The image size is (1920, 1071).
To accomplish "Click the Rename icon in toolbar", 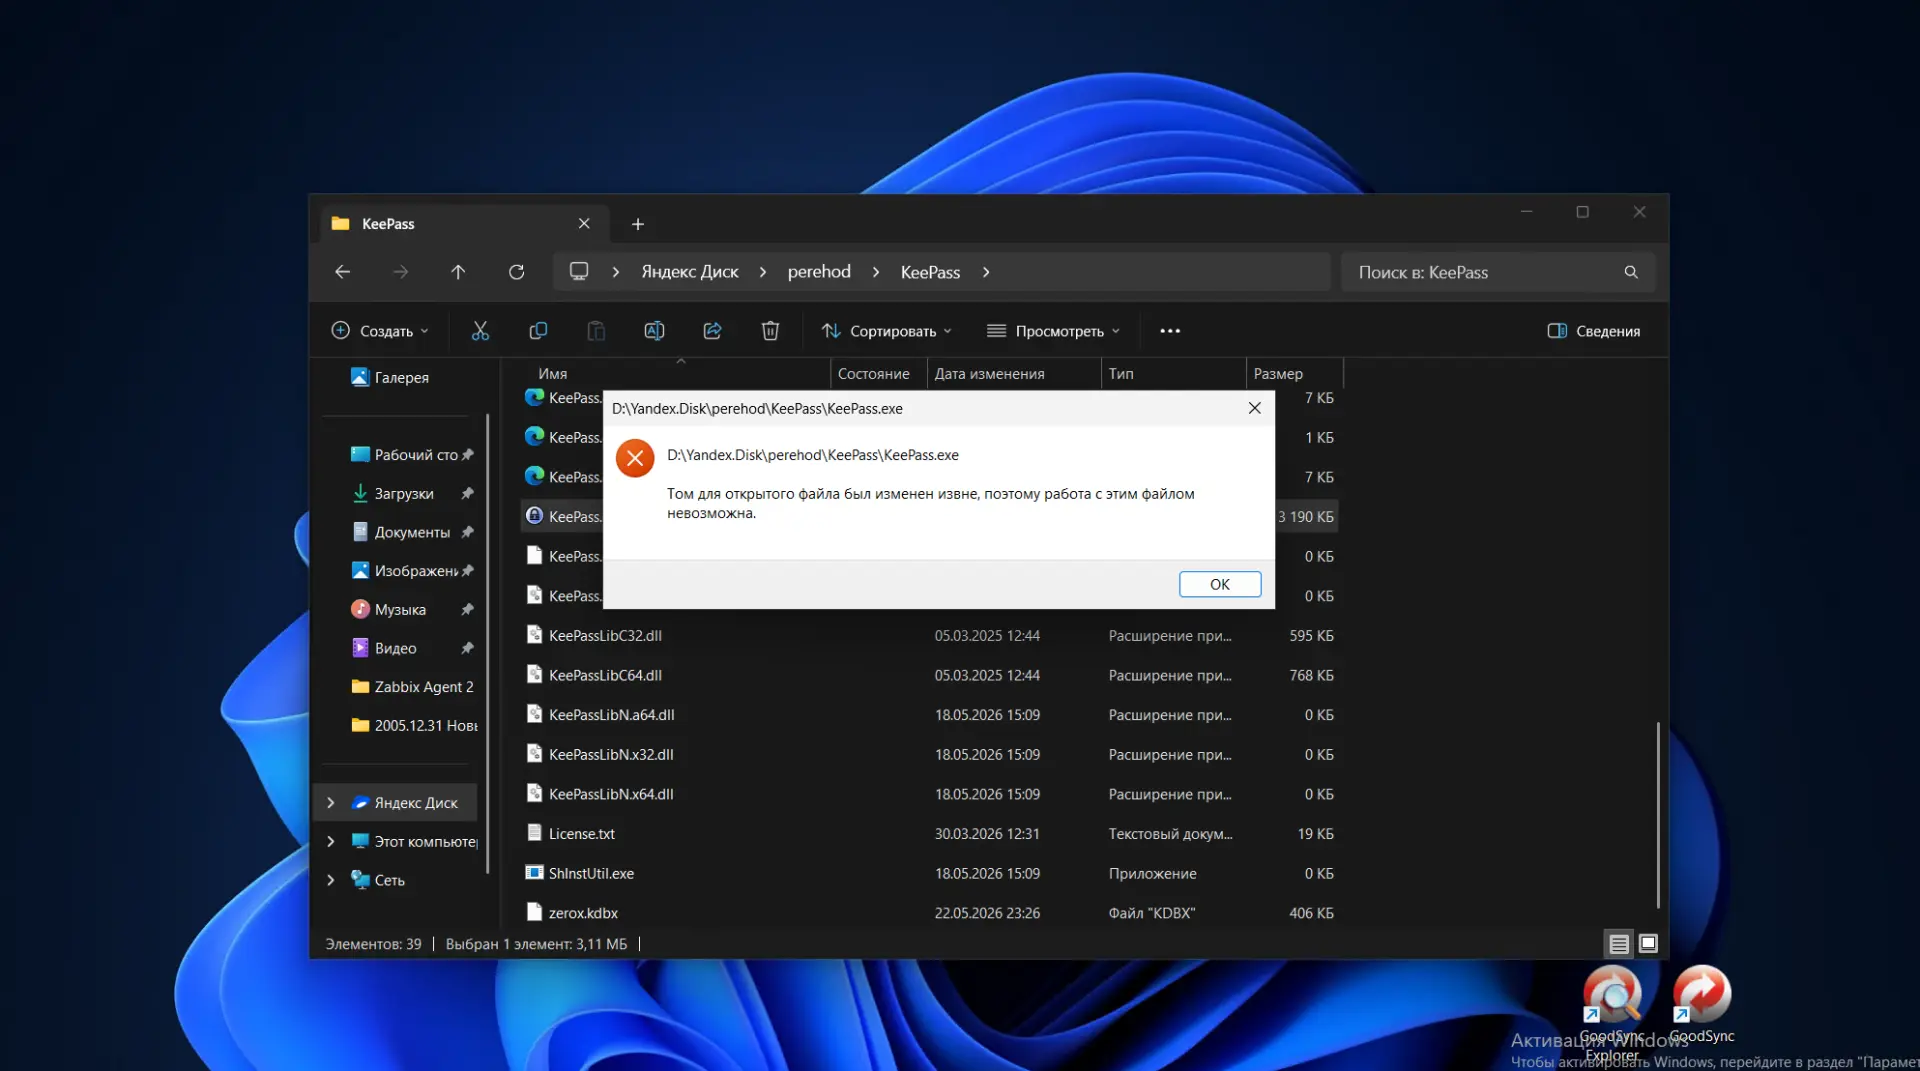I will click(x=654, y=331).
